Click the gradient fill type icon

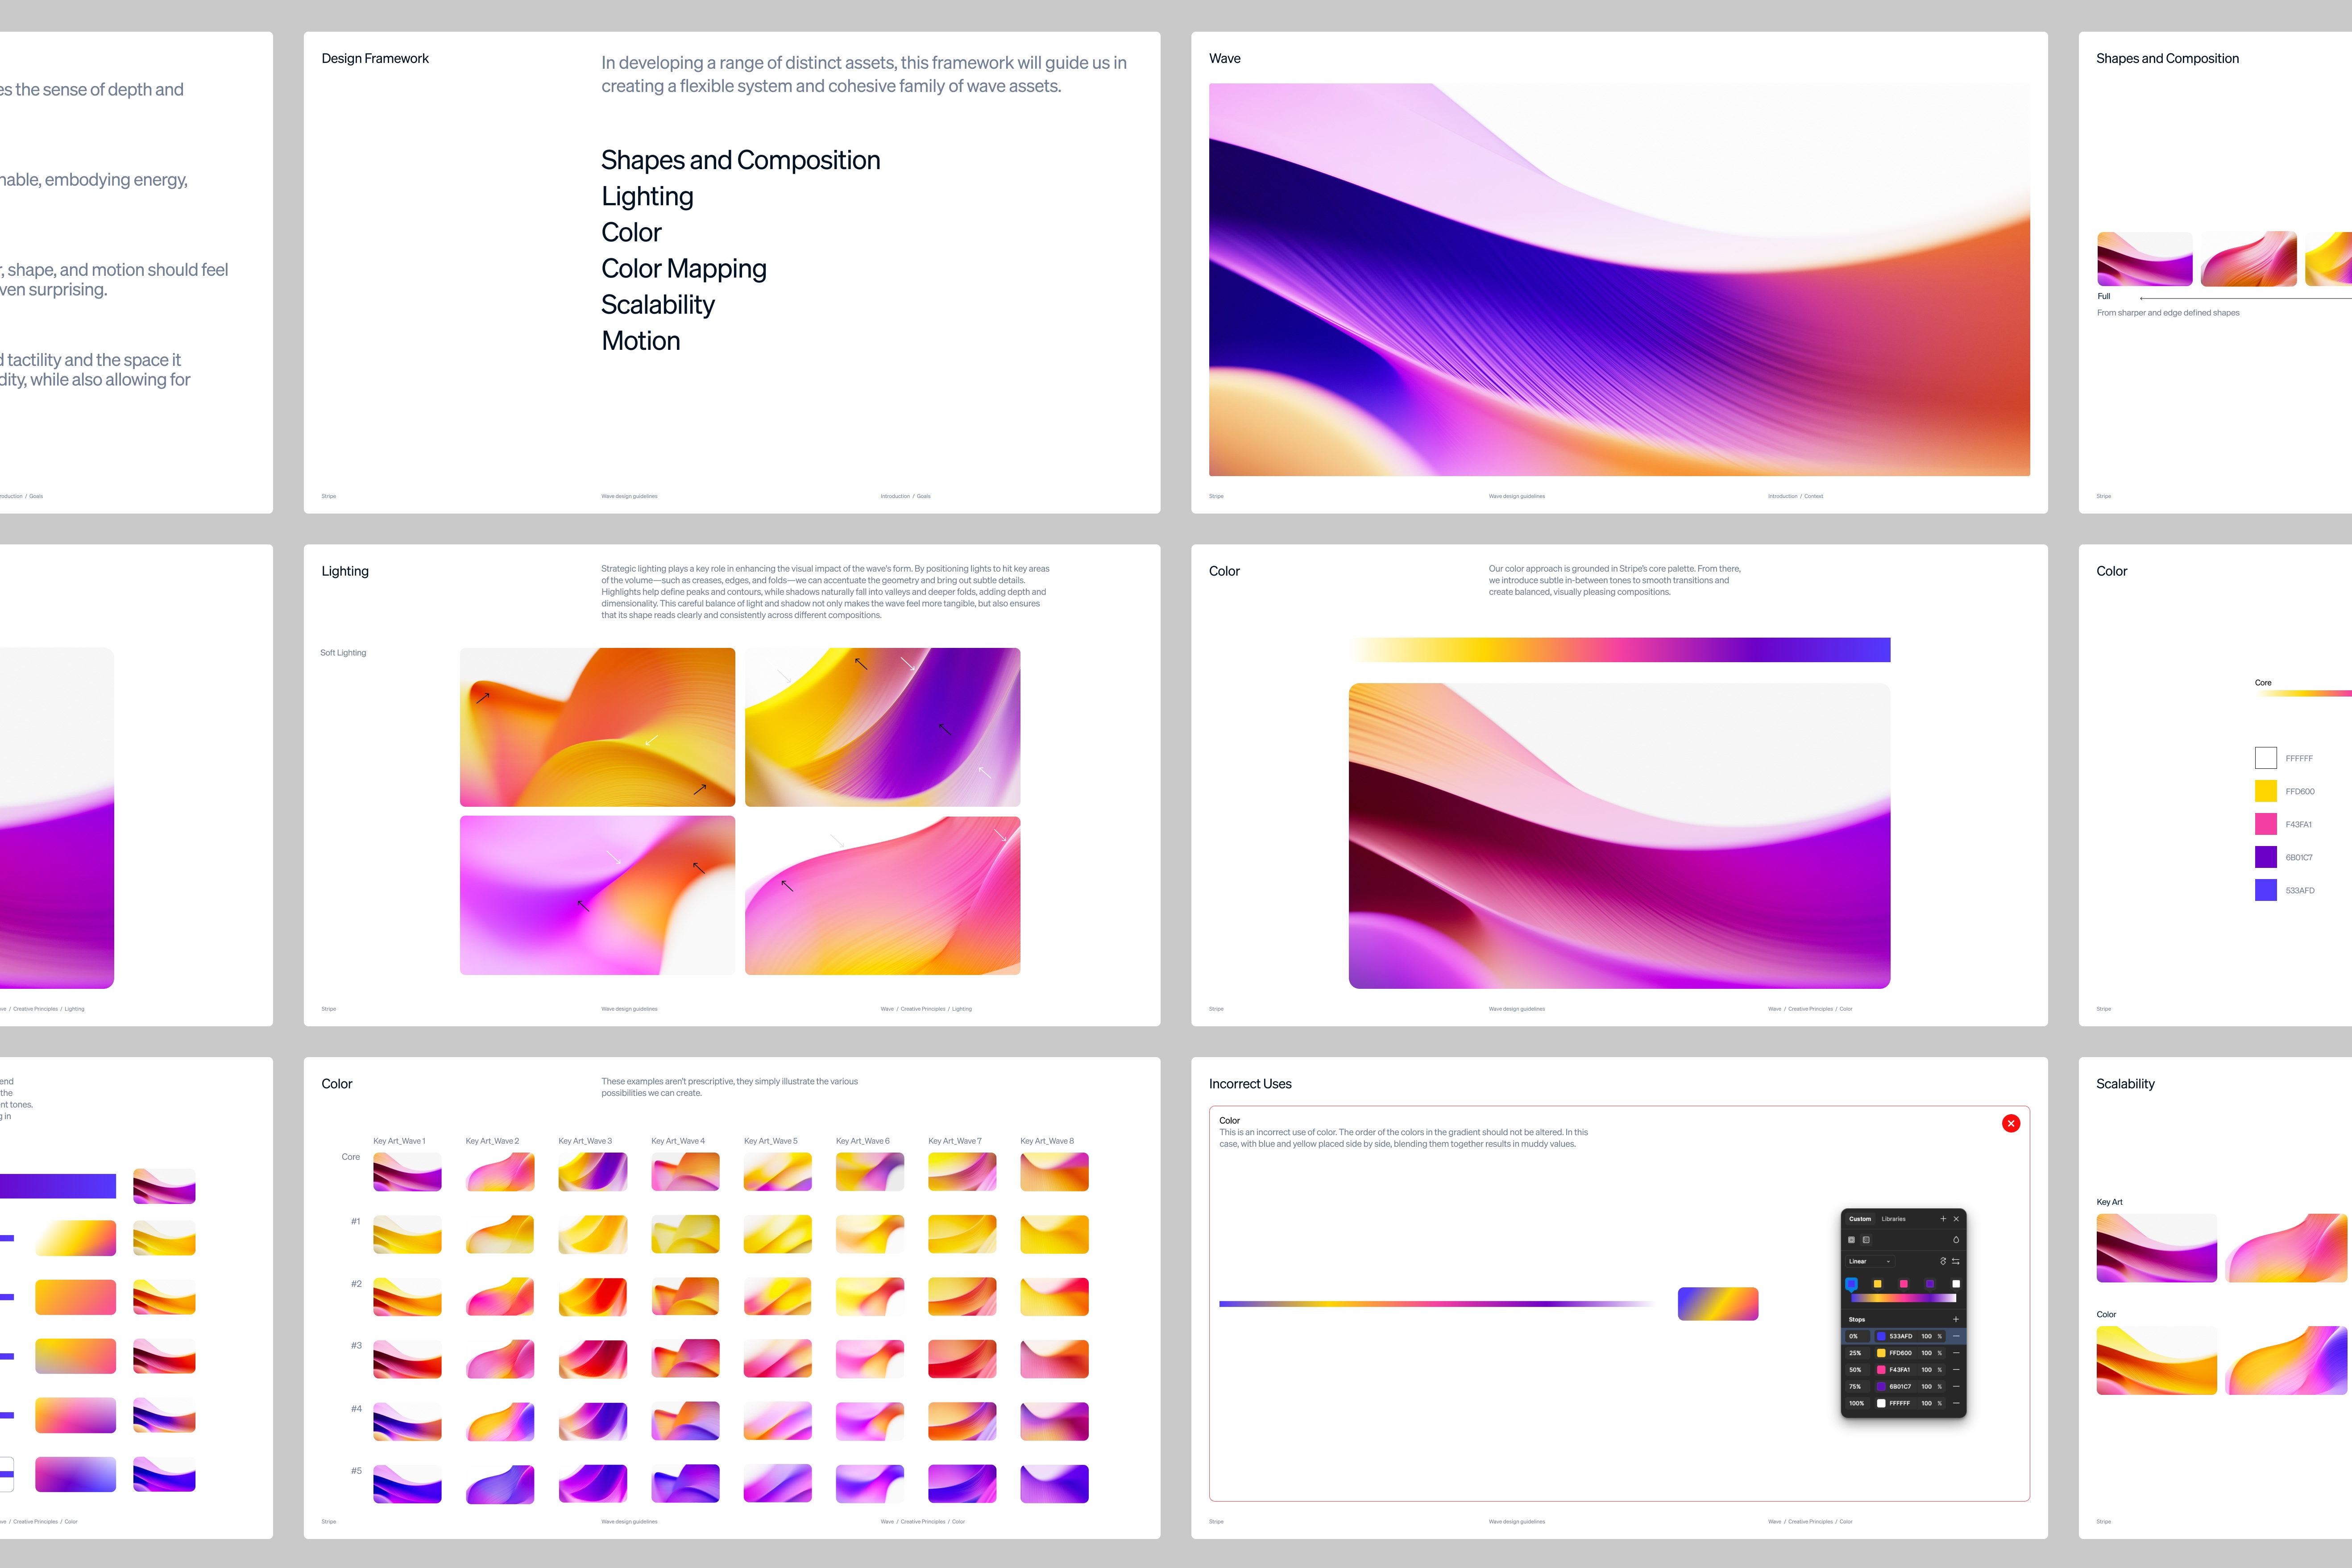[1866, 1240]
